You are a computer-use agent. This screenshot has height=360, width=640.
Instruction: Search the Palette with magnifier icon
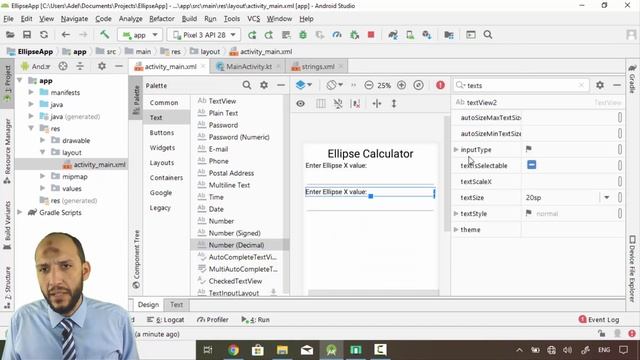pos(247,85)
